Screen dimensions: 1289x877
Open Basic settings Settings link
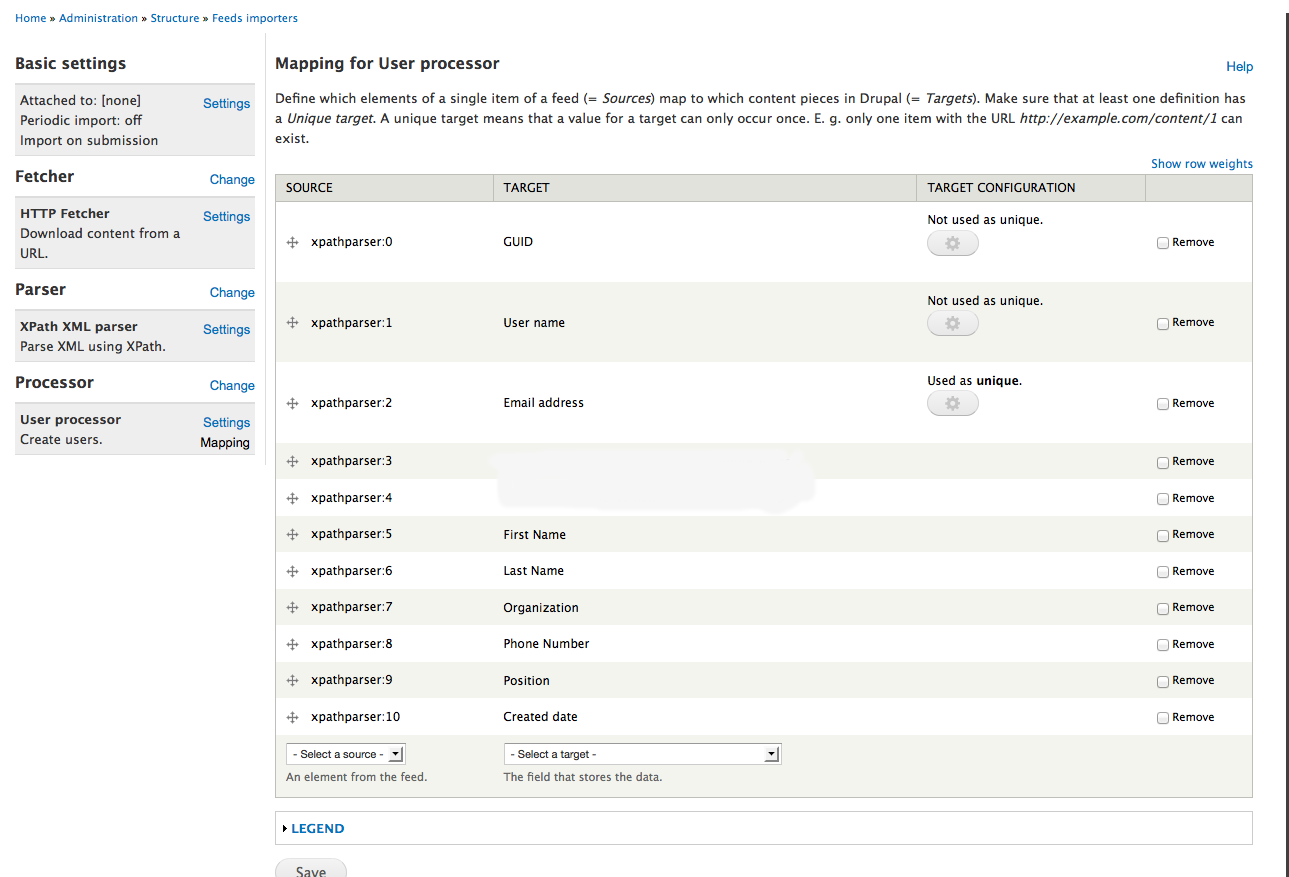(226, 103)
